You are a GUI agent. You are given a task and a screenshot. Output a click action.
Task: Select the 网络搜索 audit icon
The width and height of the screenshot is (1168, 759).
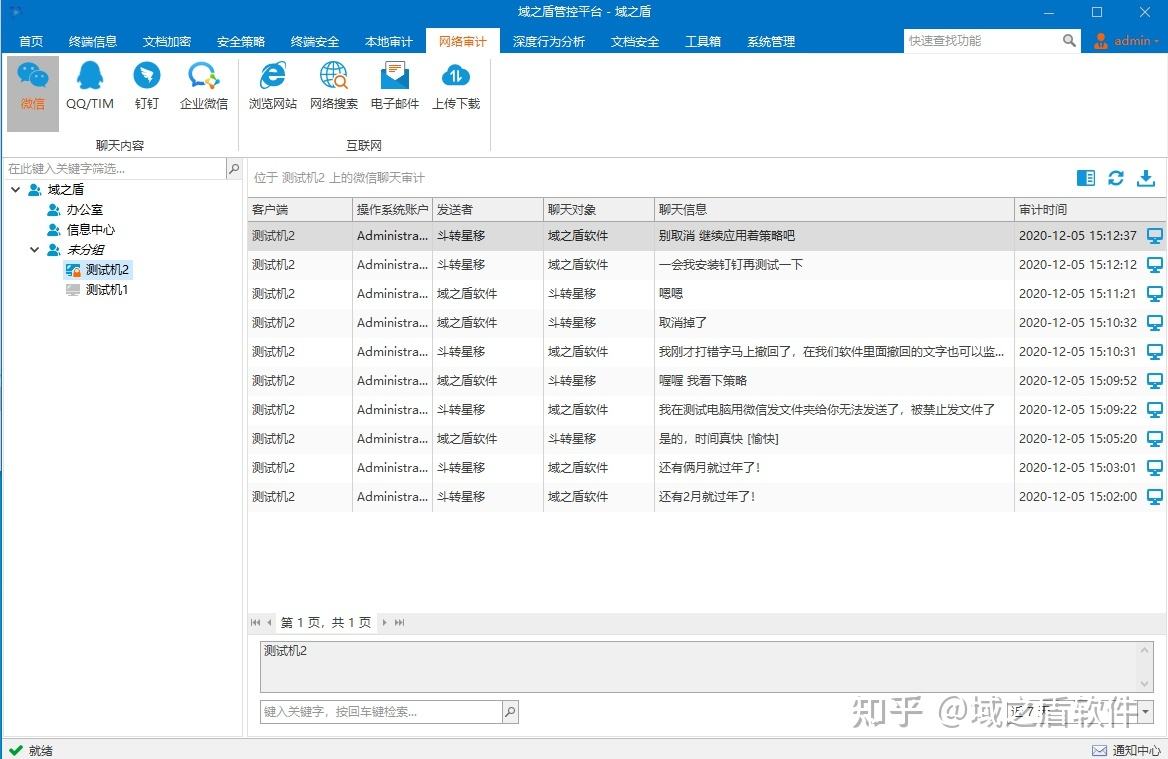click(x=334, y=87)
